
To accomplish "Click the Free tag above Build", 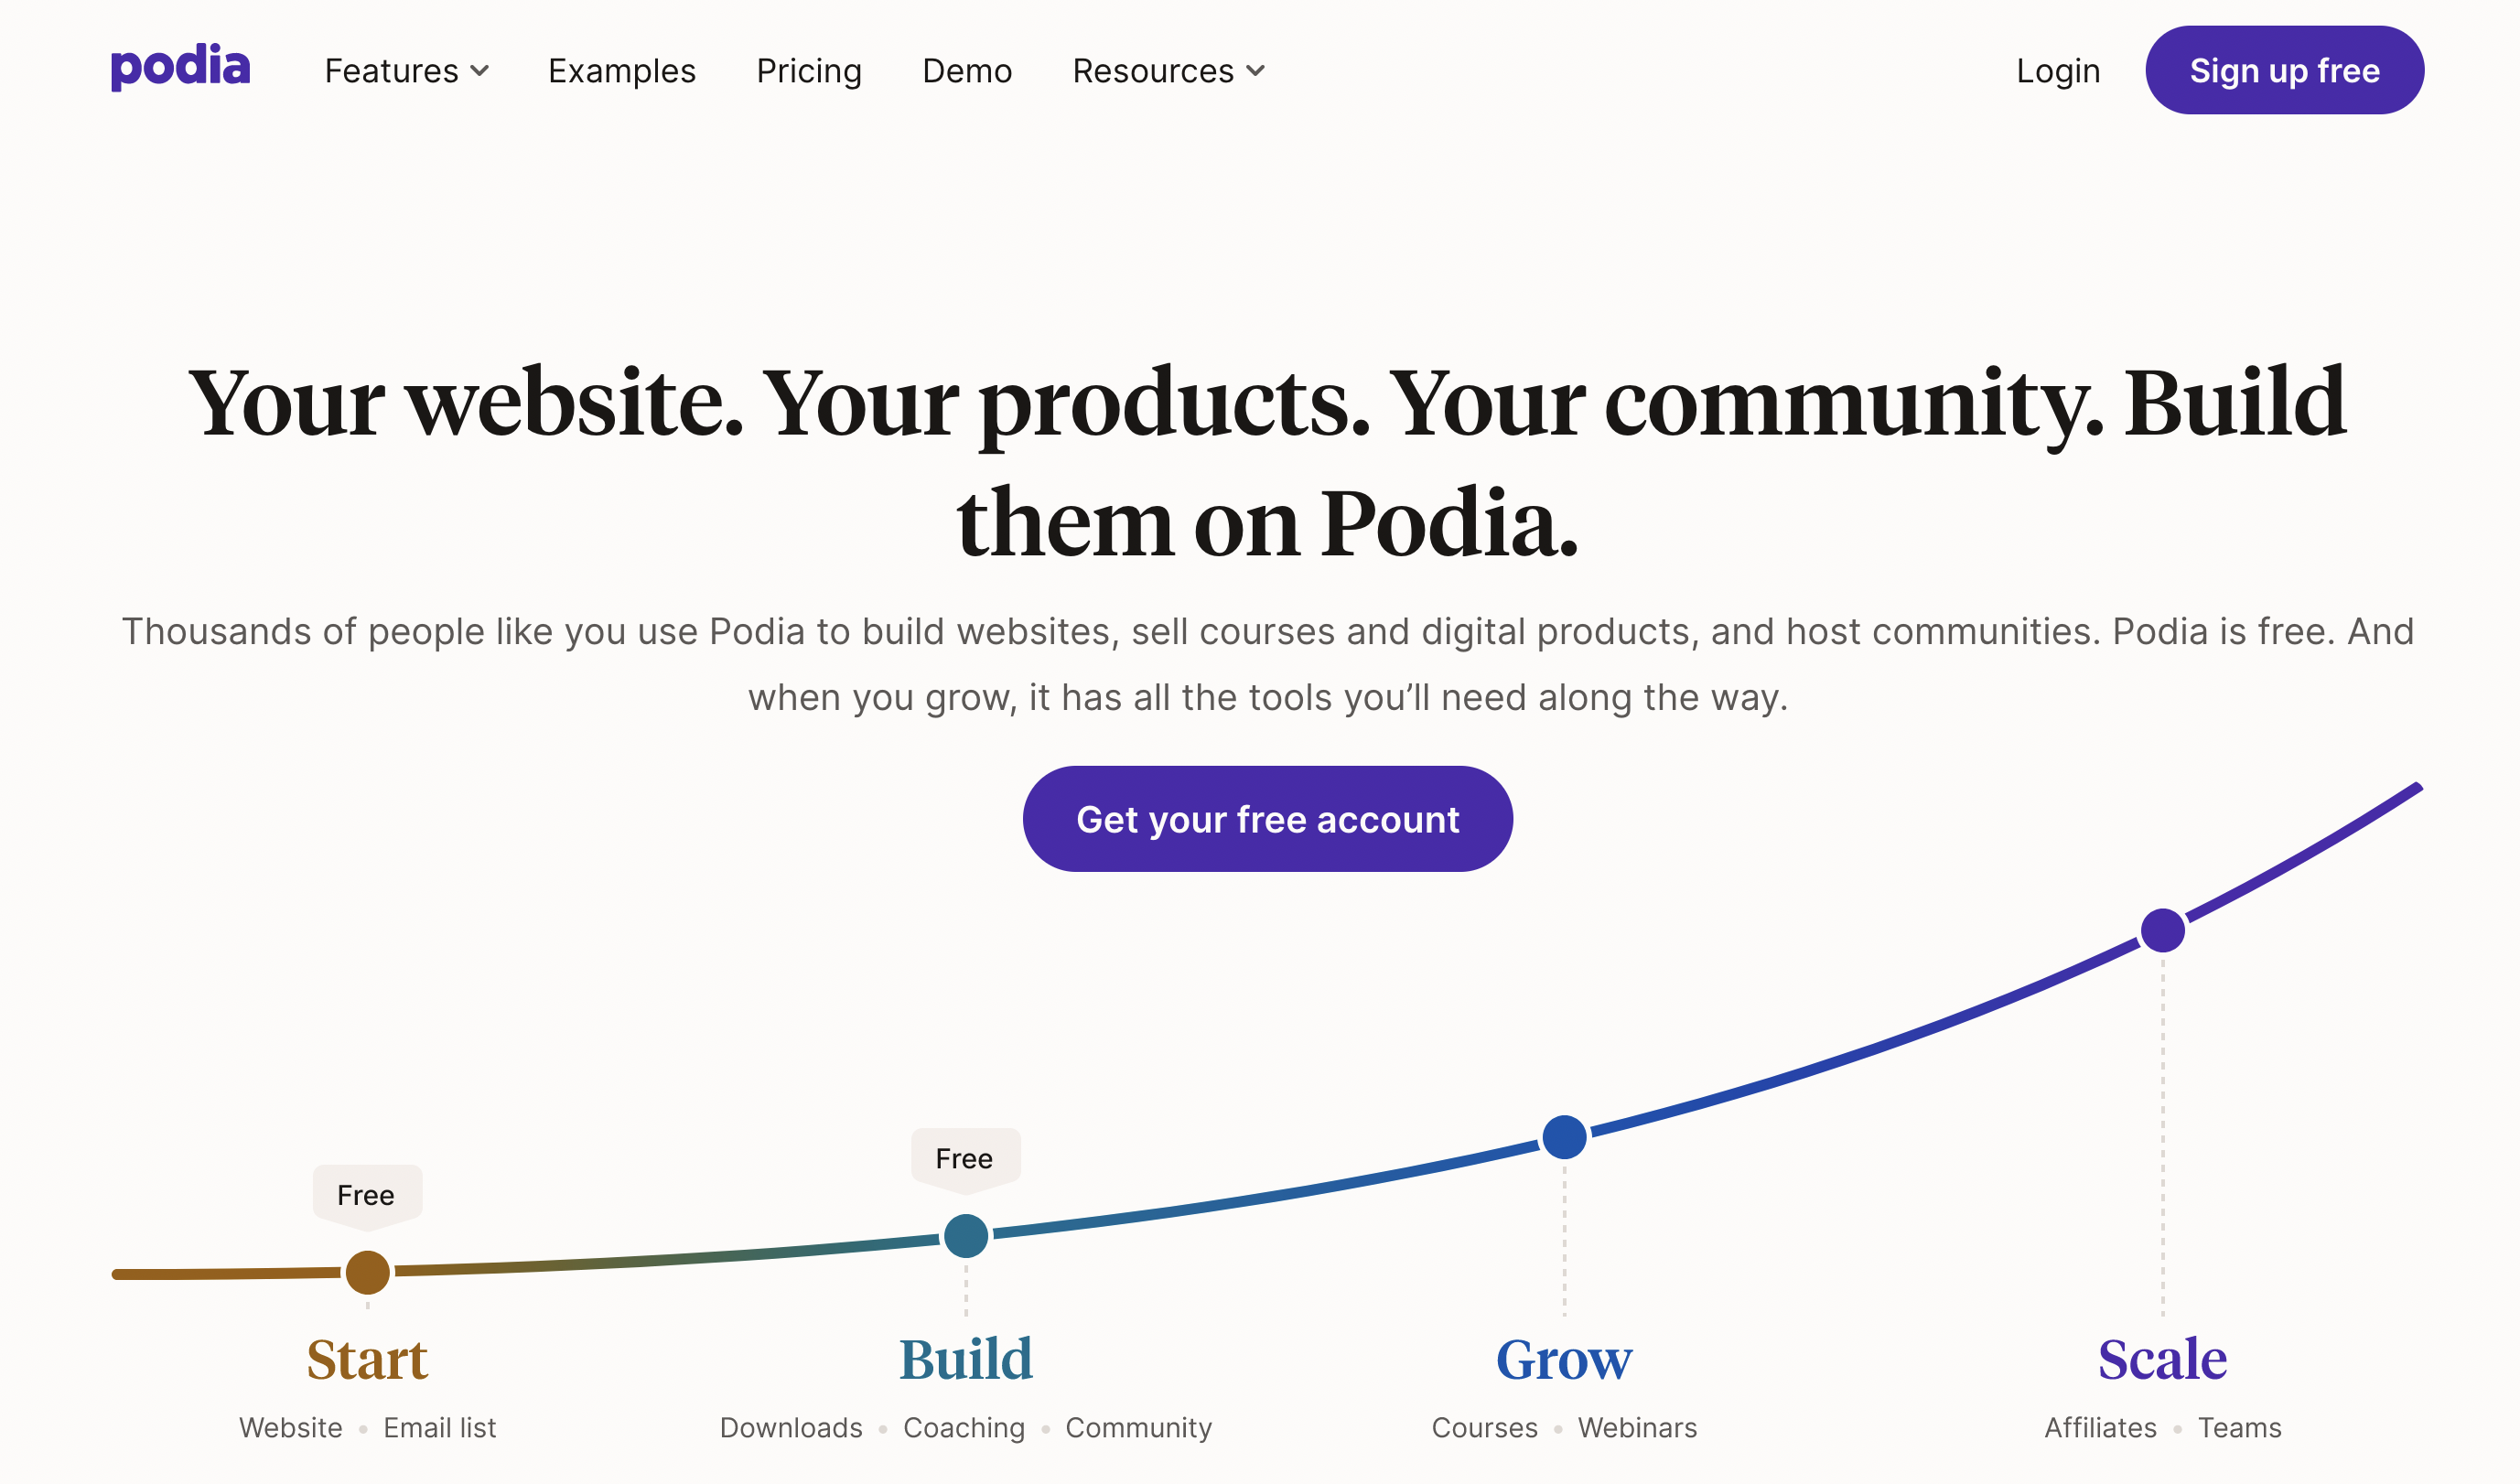I will [x=965, y=1159].
